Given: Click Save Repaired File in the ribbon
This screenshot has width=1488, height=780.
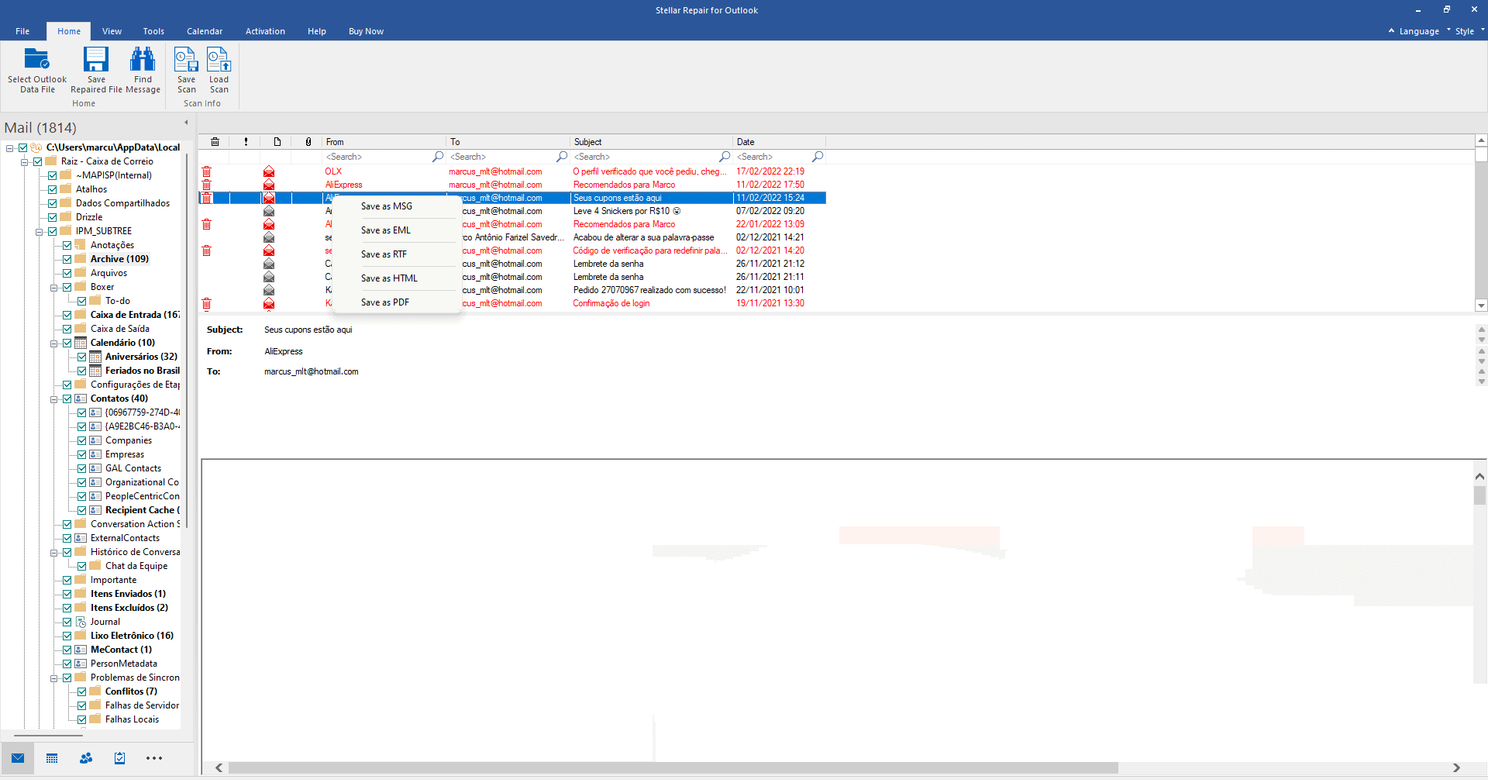Looking at the screenshot, I should (x=96, y=70).
